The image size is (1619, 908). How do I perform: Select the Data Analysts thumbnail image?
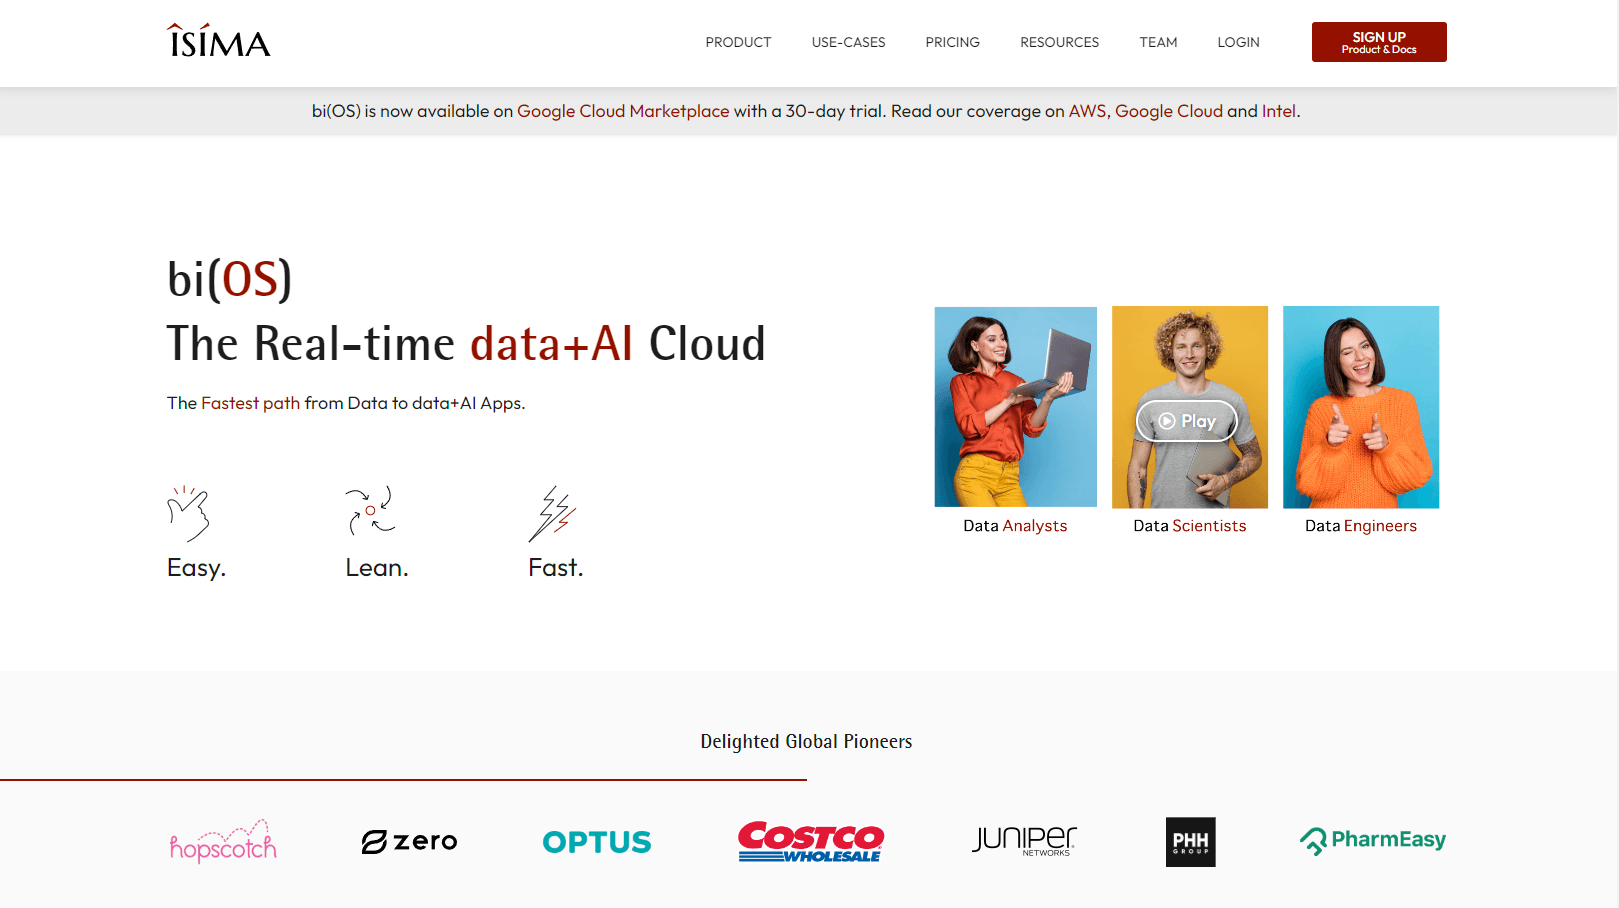[1015, 407]
